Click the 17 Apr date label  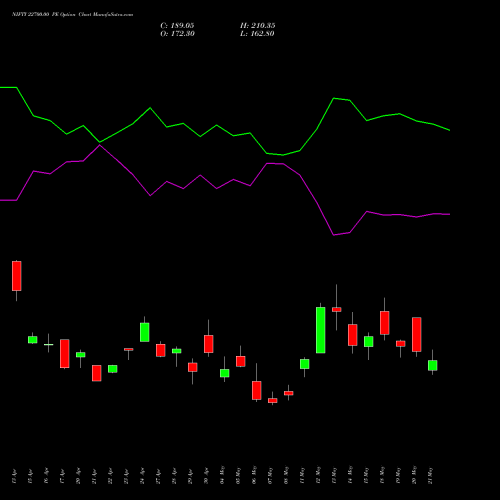click(62, 476)
